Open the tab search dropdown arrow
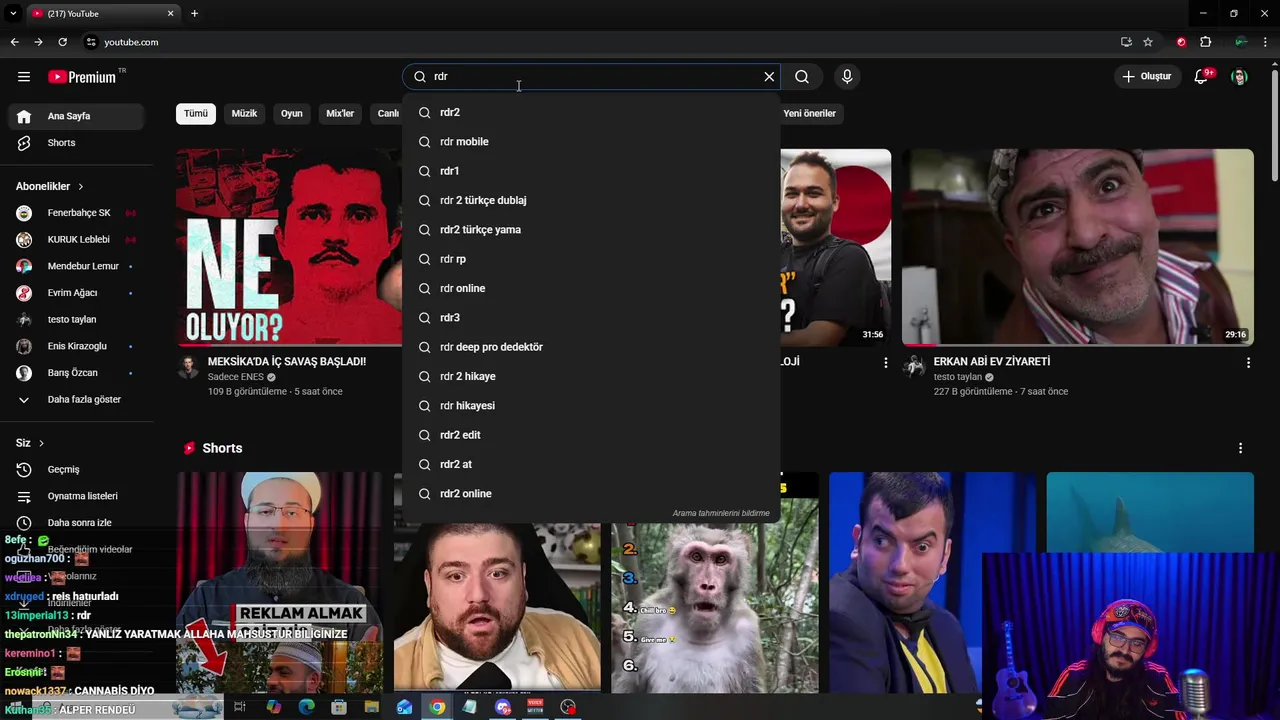 (x=13, y=13)
